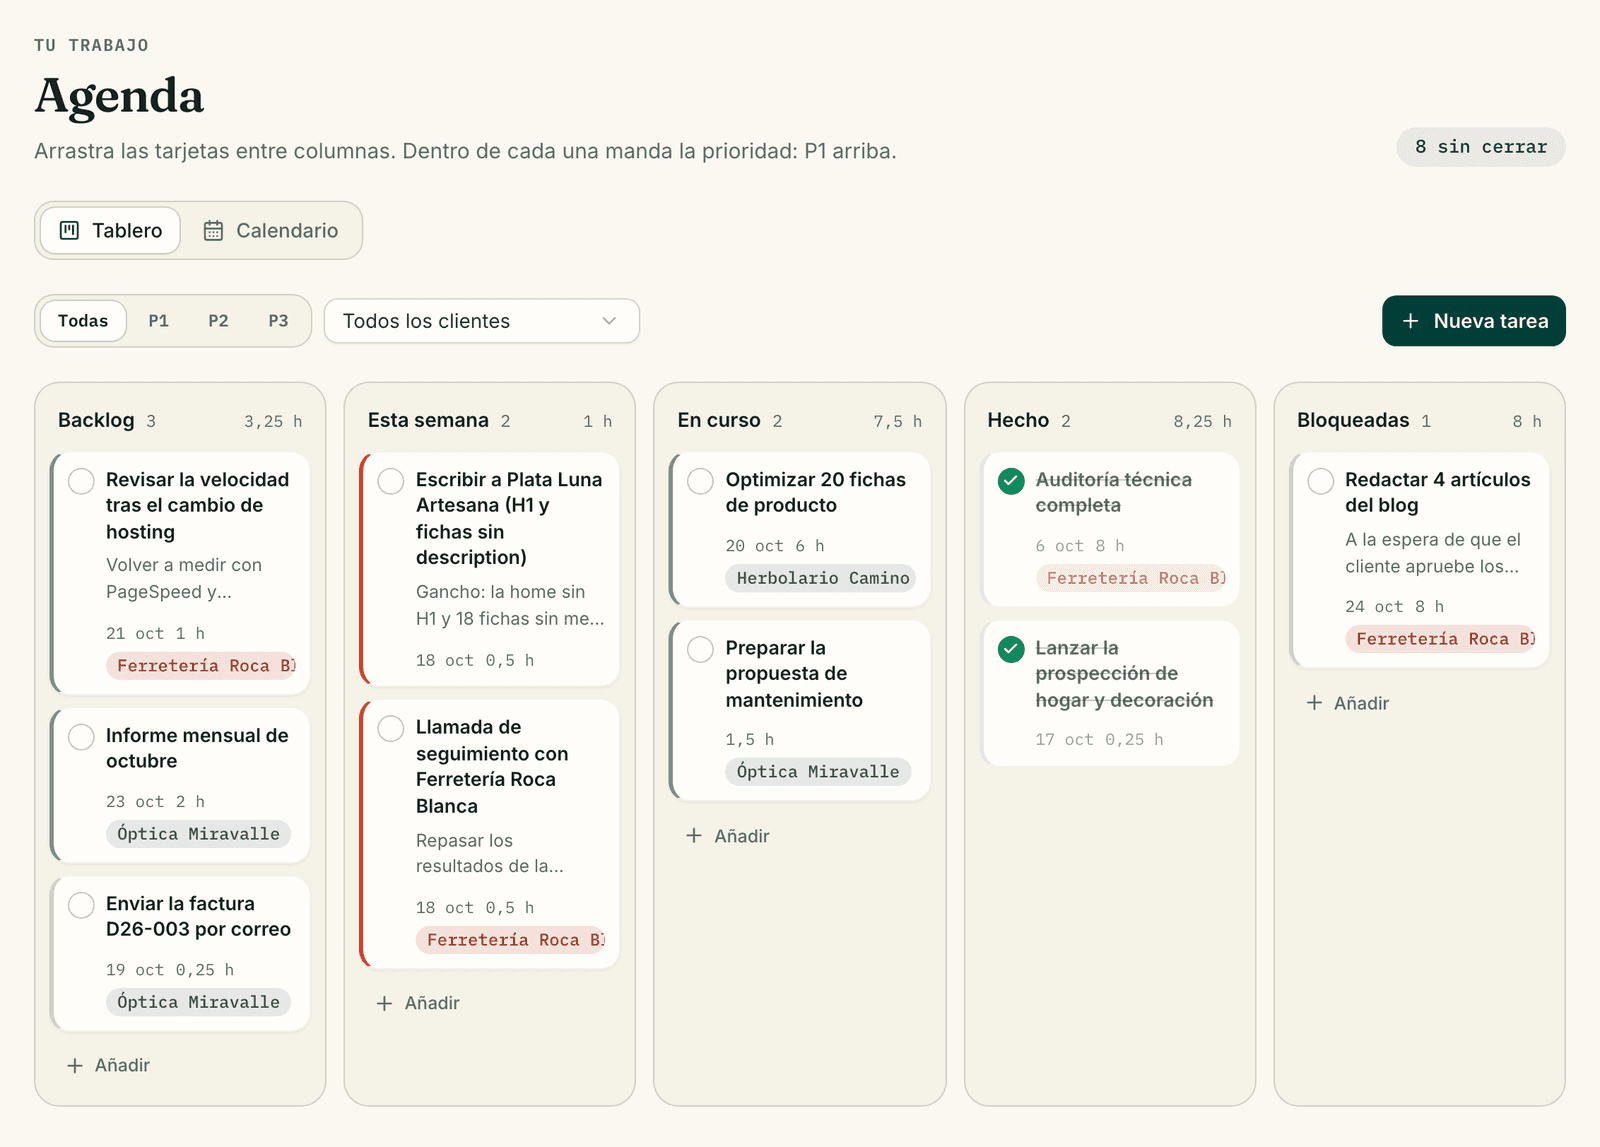Mark 'Revisar la velocidad tras el cambio' done
This screenshot has height=1147, width=1600.
click(81, 481)
